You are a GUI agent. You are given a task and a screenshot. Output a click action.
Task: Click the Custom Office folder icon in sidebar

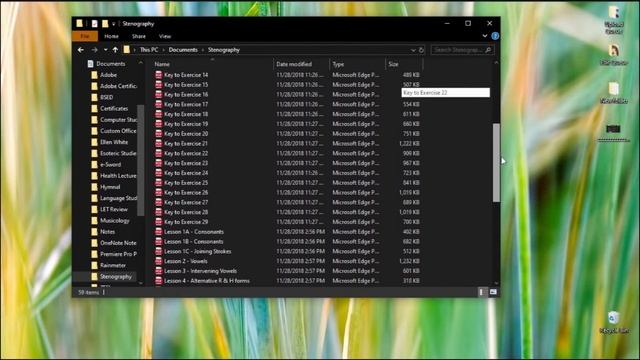point(94,131)
